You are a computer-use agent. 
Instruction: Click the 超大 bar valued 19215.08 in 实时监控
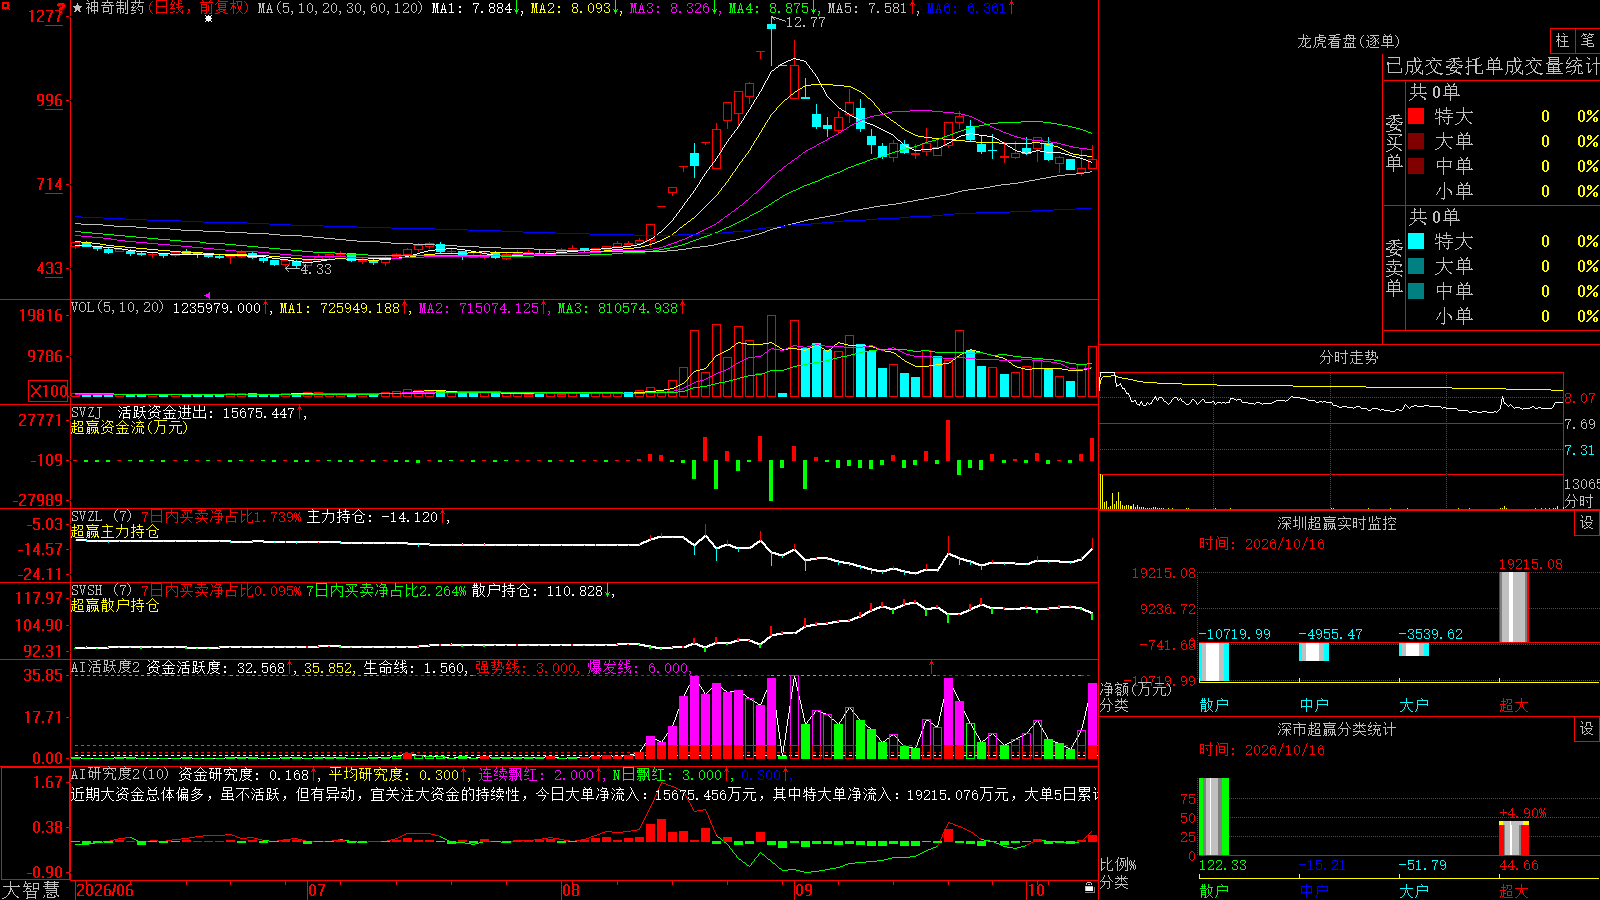(x=1514, y=607)
